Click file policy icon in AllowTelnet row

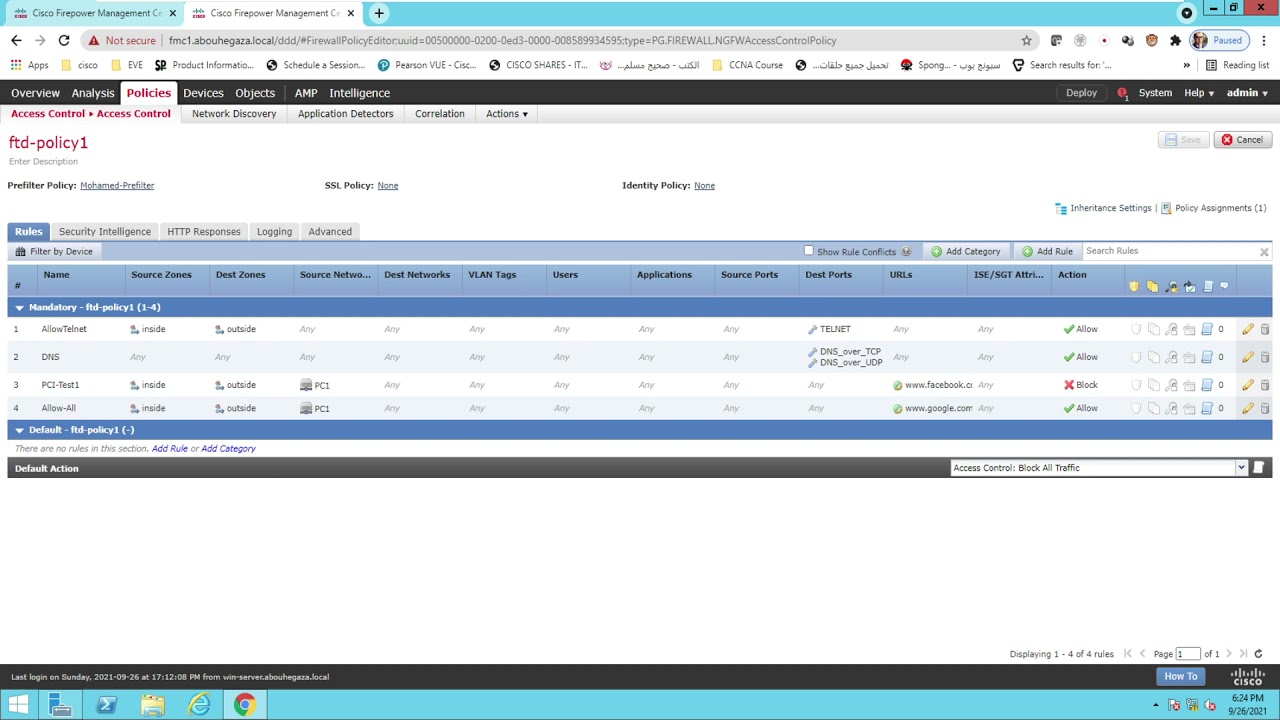point(1154,329)
